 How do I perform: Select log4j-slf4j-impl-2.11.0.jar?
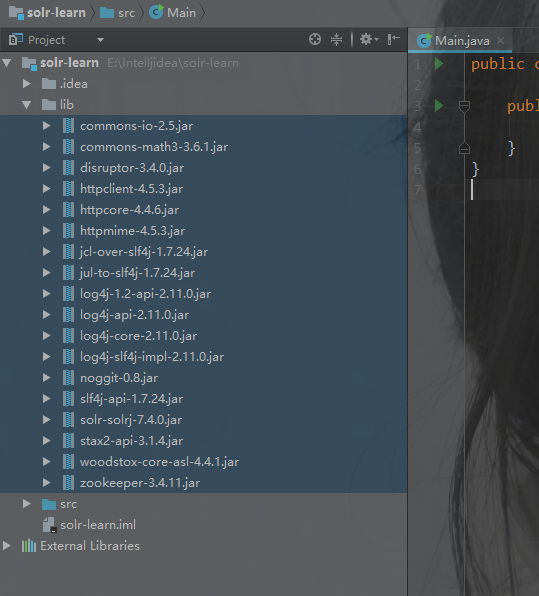pyautogui.click(x=152, y=357)
